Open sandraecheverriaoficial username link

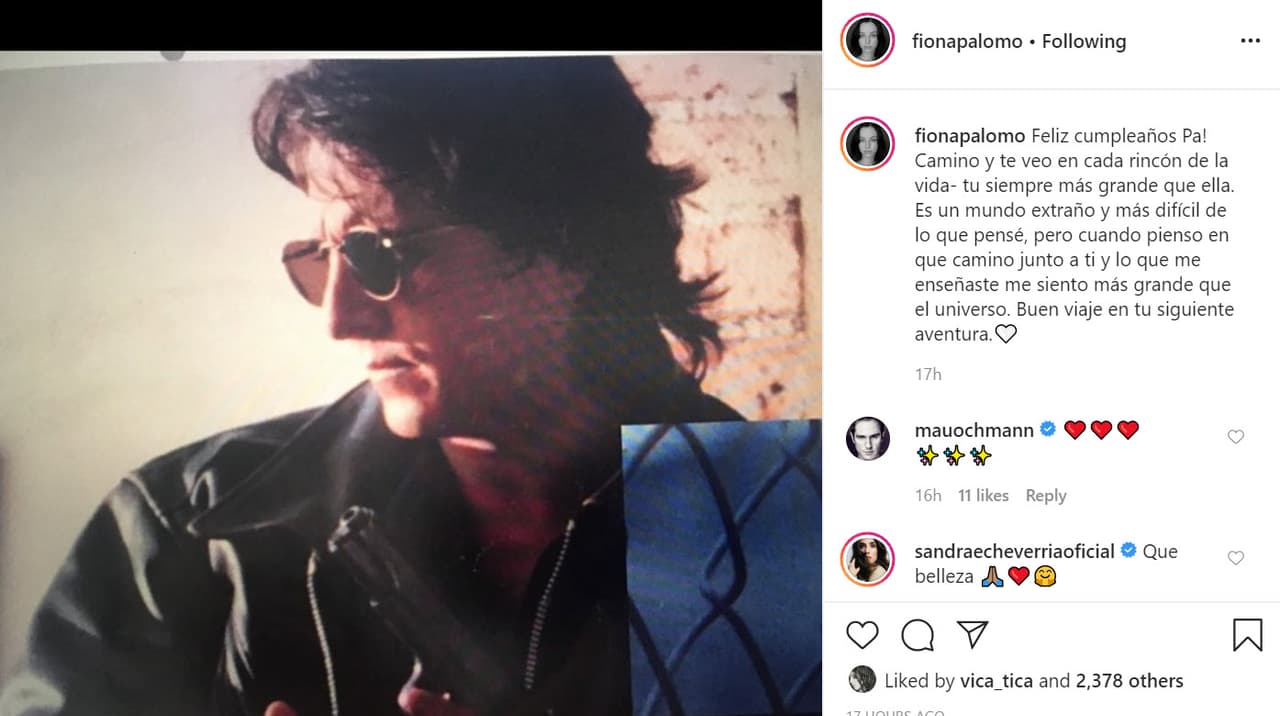click(1014, 551)
